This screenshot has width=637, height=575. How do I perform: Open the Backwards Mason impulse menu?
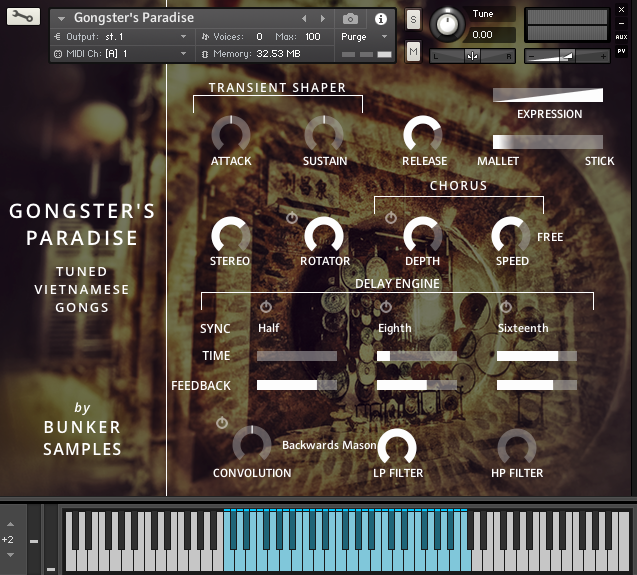329,445
